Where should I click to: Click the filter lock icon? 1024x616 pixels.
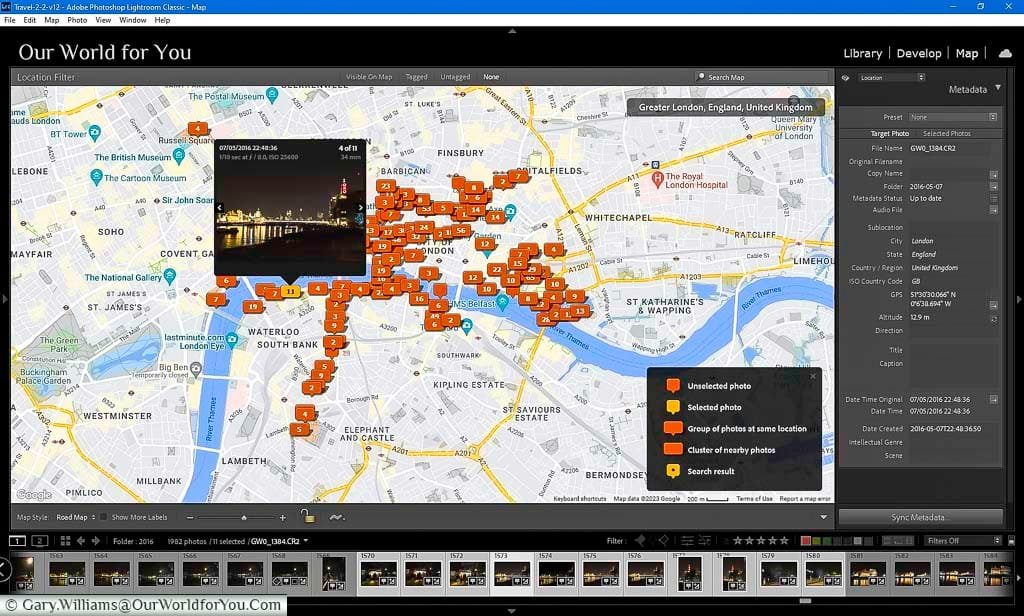pyautogui.click(x=1011, y=541)
